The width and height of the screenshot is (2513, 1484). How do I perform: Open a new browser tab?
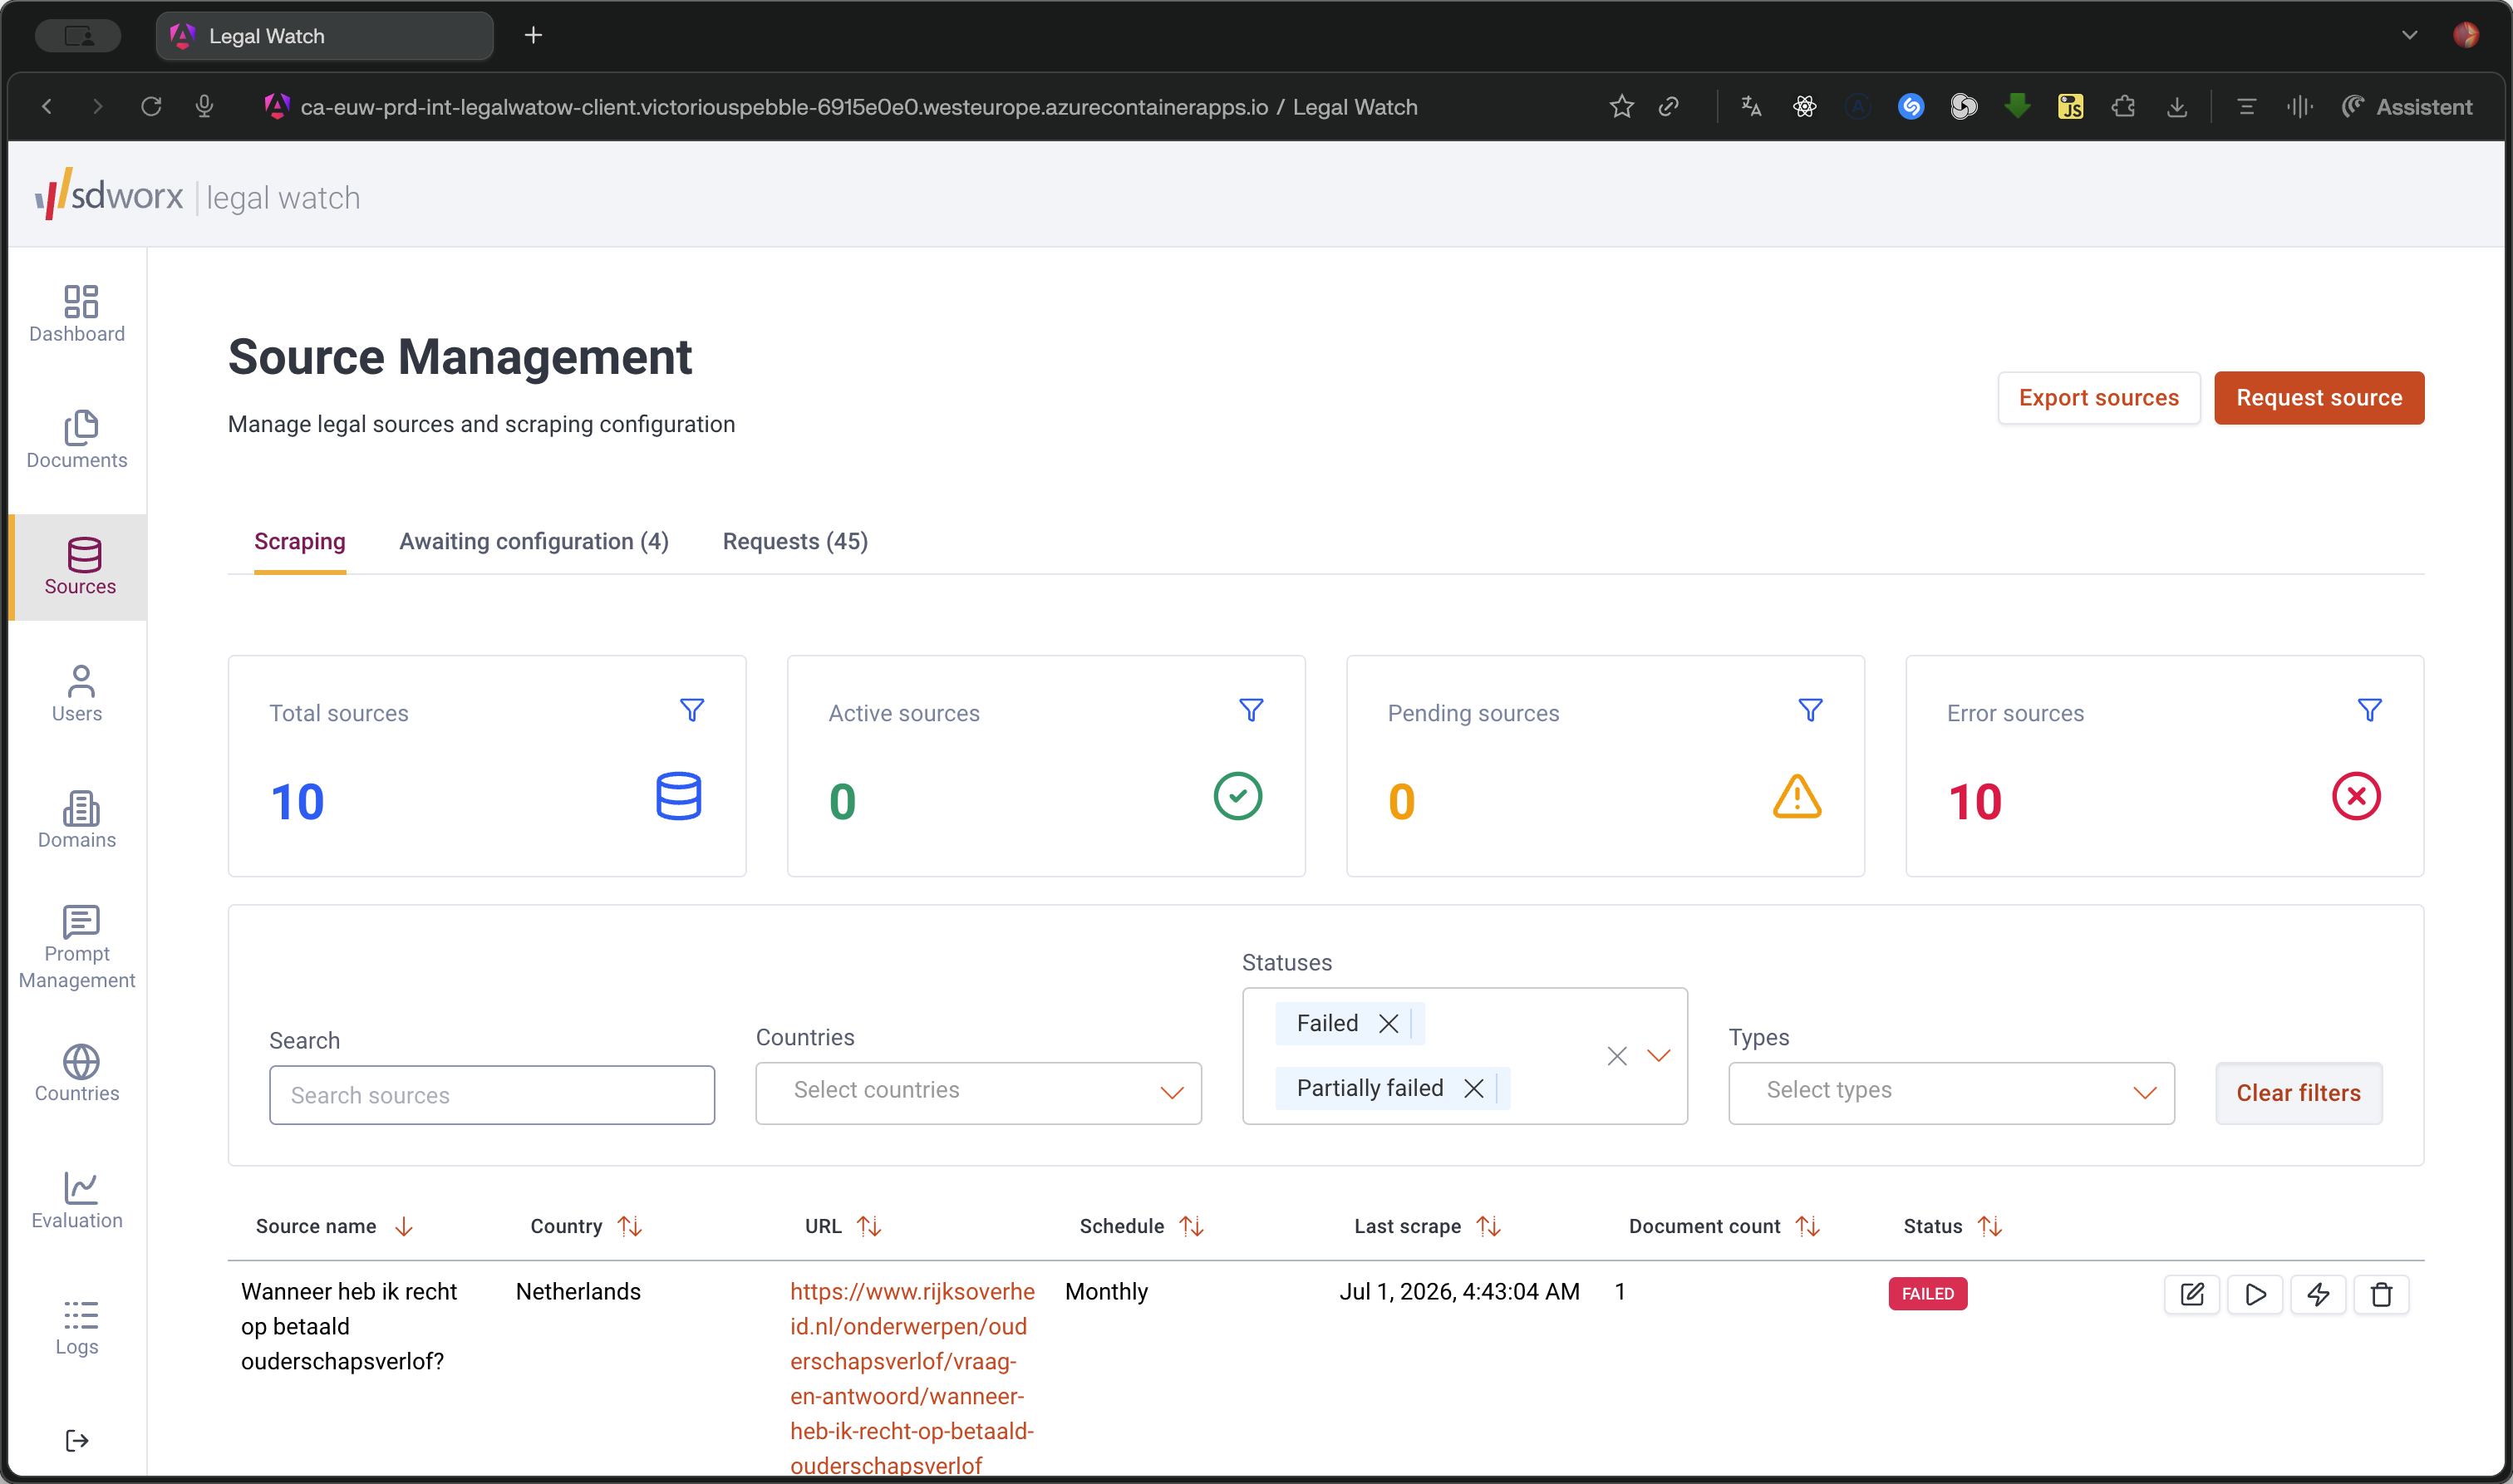coord(533,36)
